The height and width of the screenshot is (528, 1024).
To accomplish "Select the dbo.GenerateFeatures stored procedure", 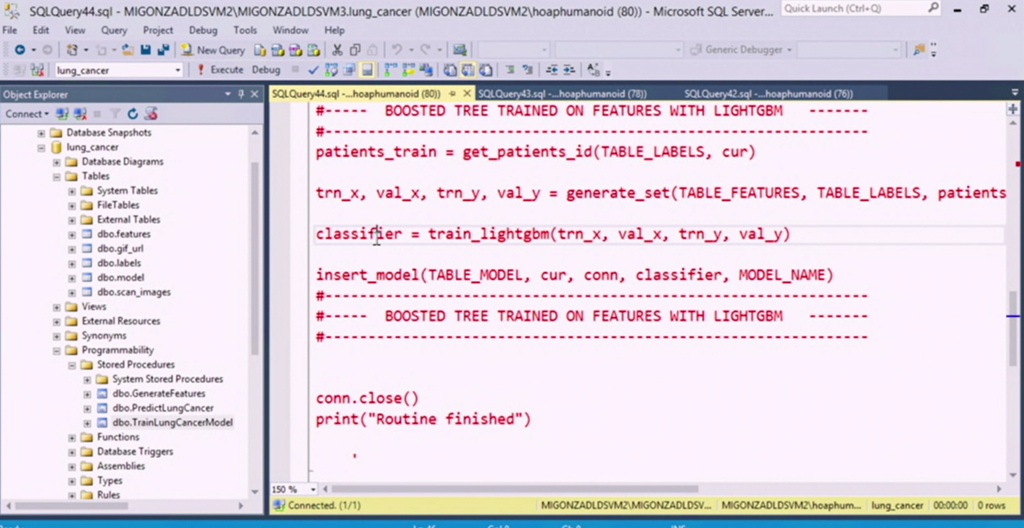I will 159,393.
